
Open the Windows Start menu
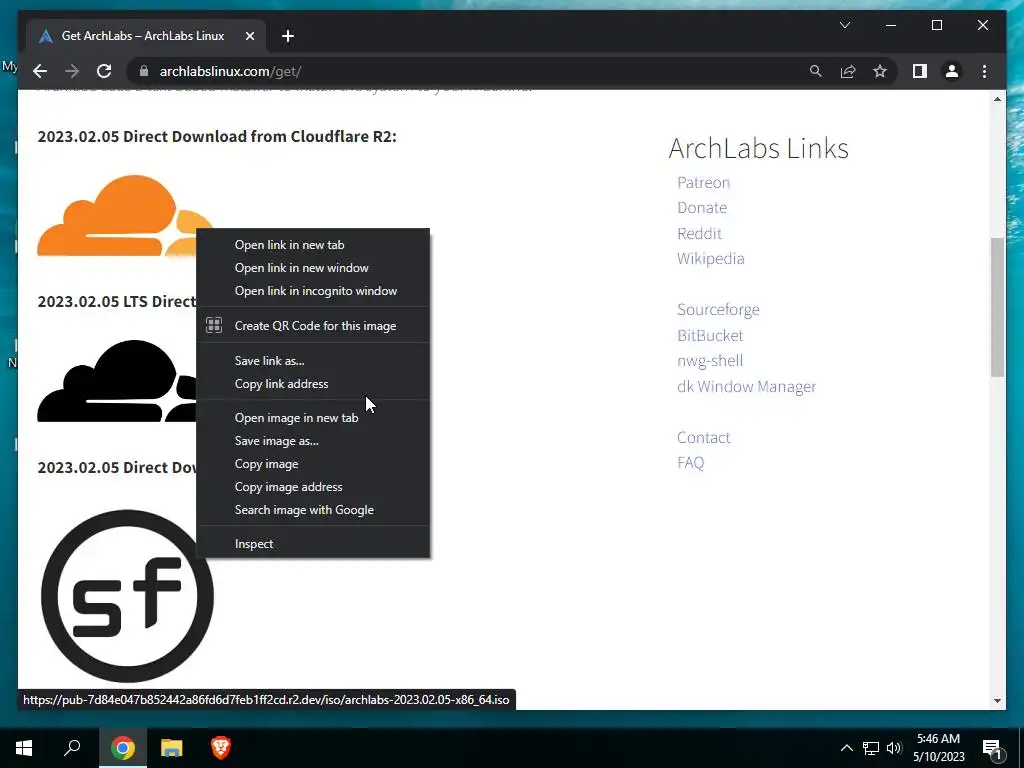(24, 748)
